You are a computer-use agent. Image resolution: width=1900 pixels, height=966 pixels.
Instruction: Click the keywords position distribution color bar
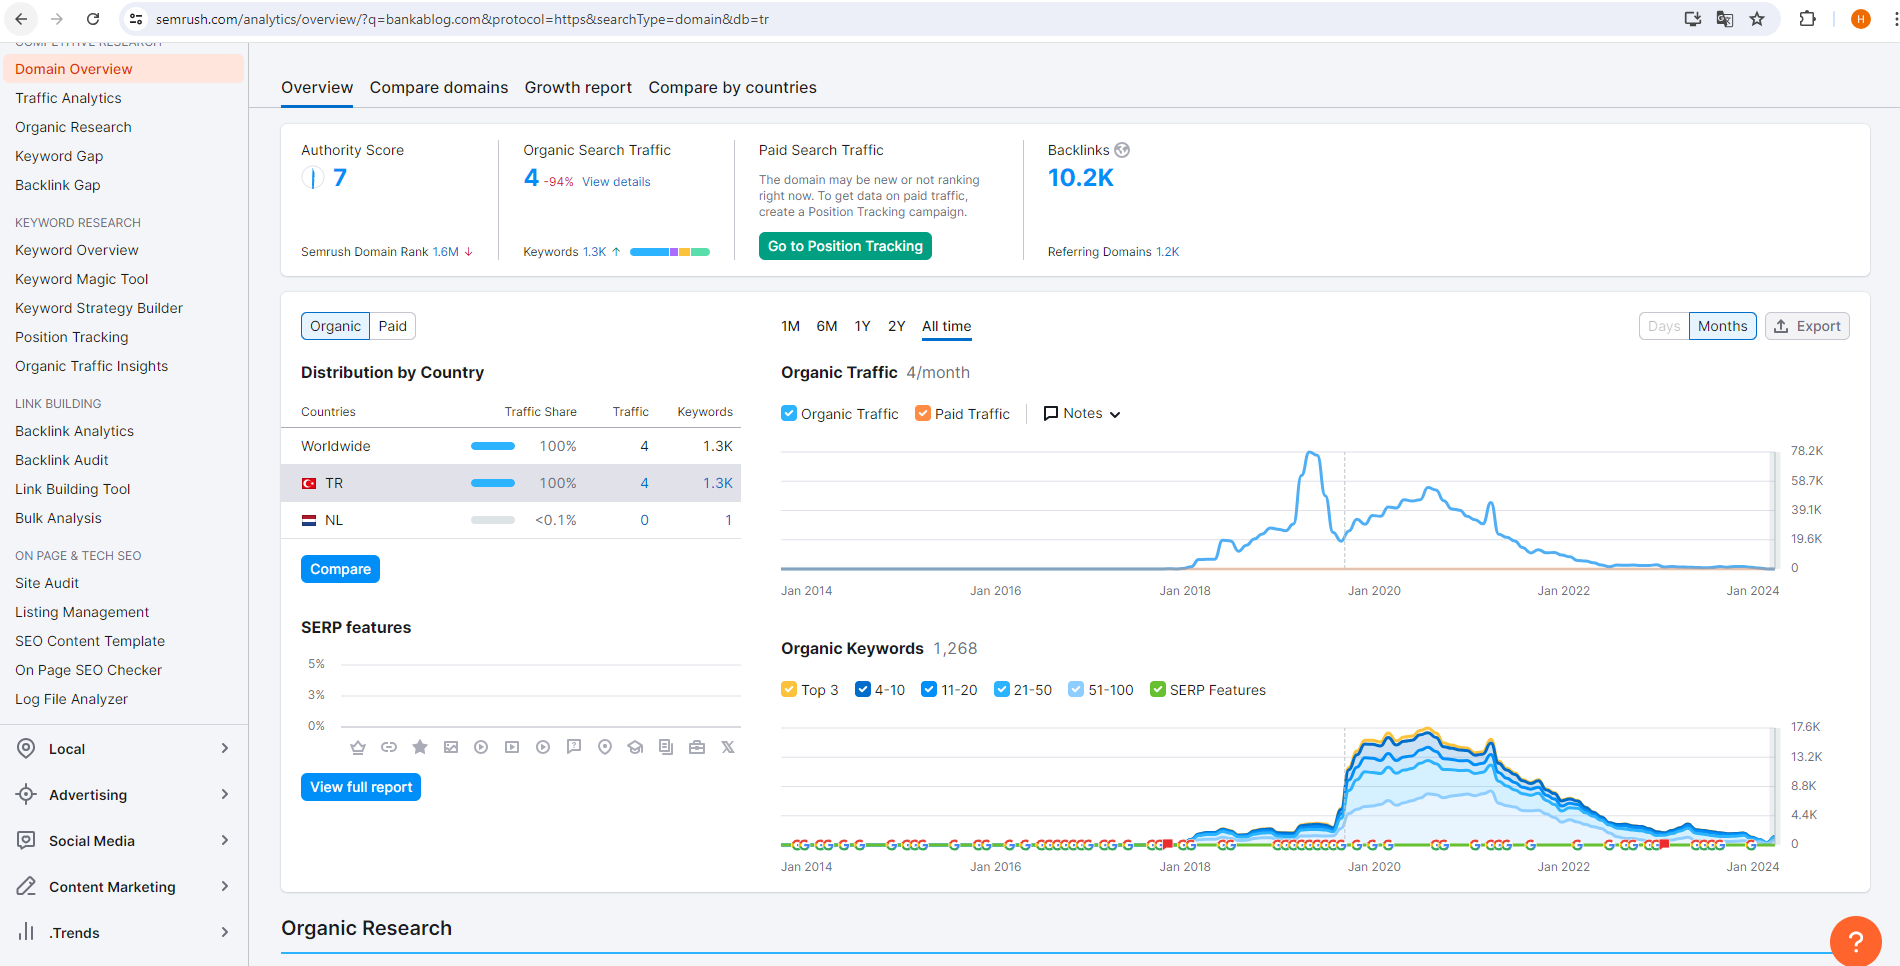pos(670,252)
